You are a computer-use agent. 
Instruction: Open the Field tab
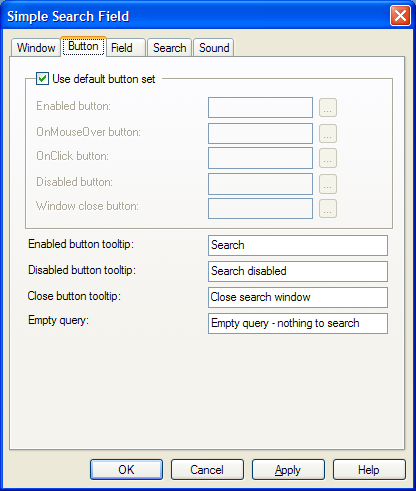coord(126,48)
